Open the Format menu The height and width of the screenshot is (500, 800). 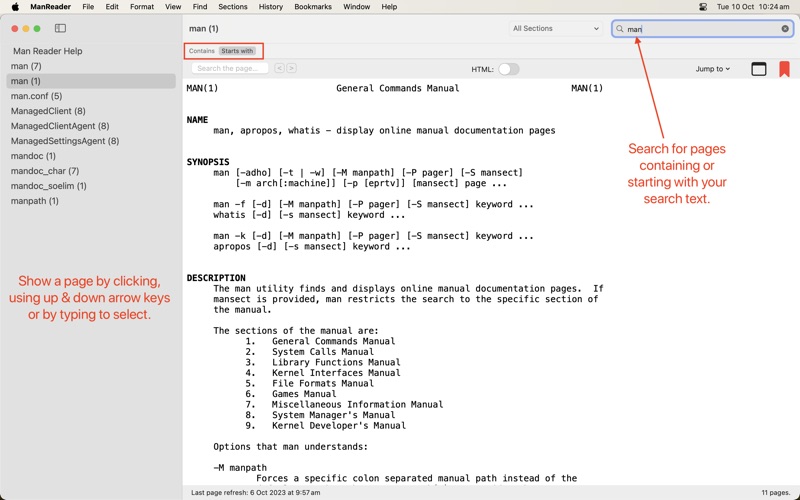pos(142,7)
